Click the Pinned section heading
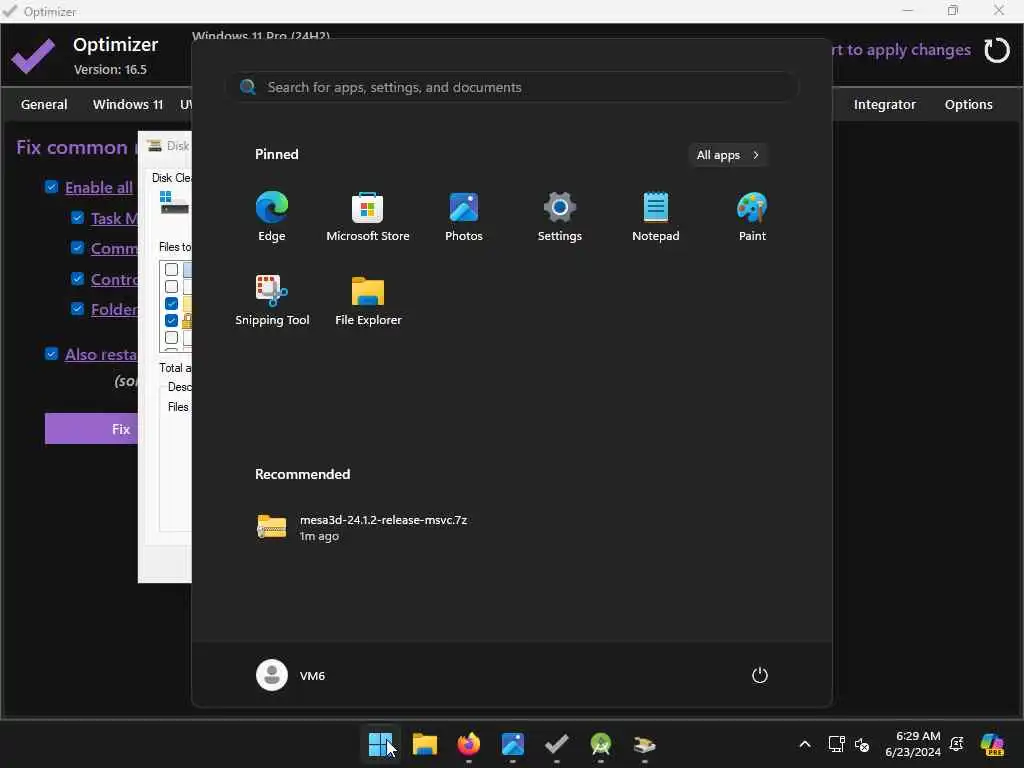Viewport: 1024px width, 768px height. point(276,154)
